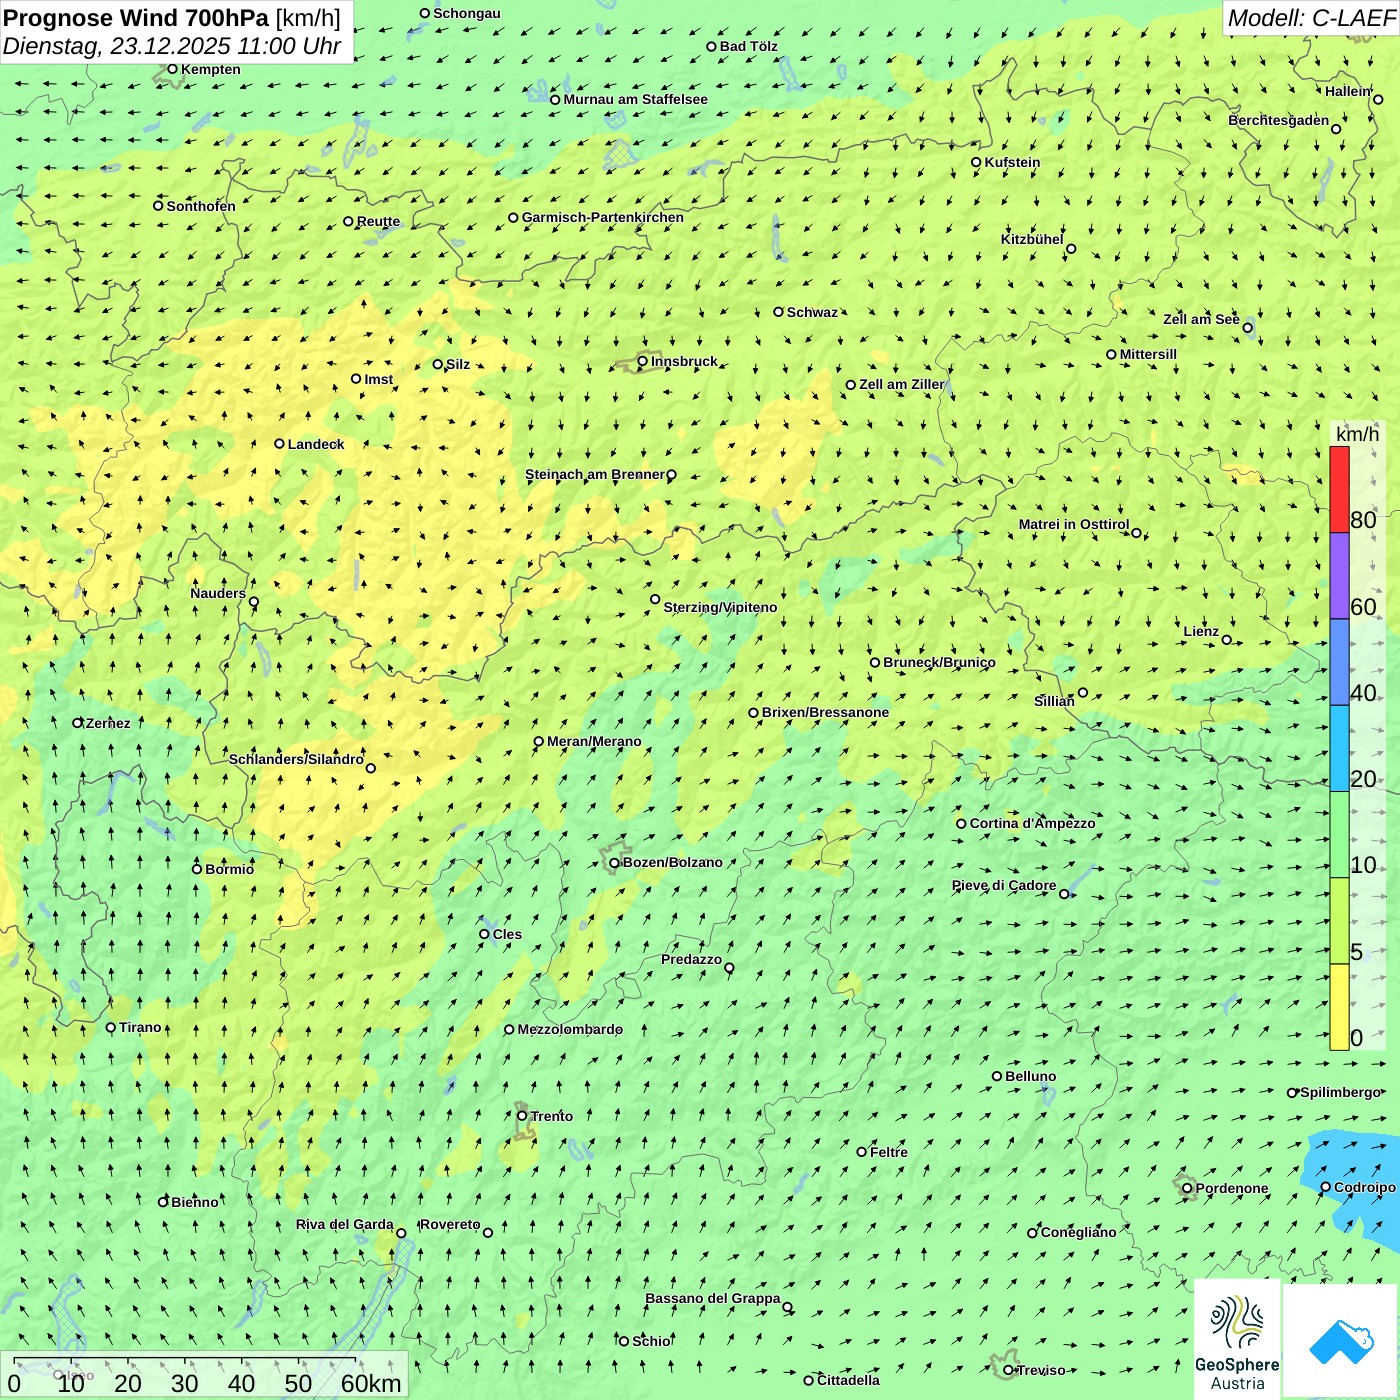This screenshot has height=1400, width=1400.
Task: Click the Modell: C-LAEF label
Action: point(1311,18)
